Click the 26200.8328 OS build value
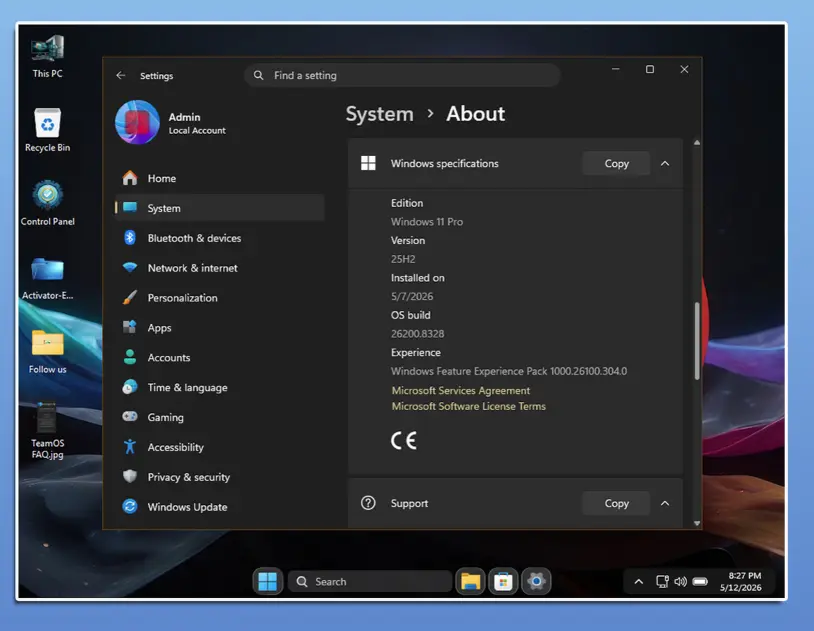Screen dimensions: 814x631 417,333
